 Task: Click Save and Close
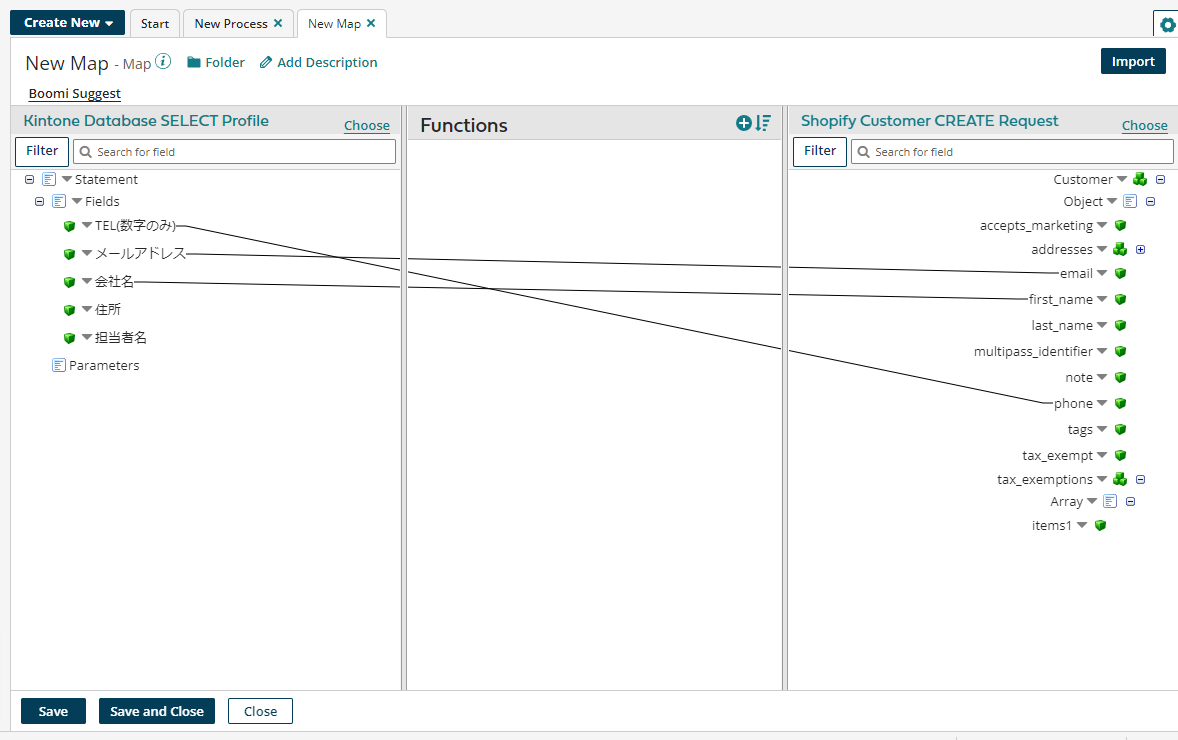click(157, 711)
